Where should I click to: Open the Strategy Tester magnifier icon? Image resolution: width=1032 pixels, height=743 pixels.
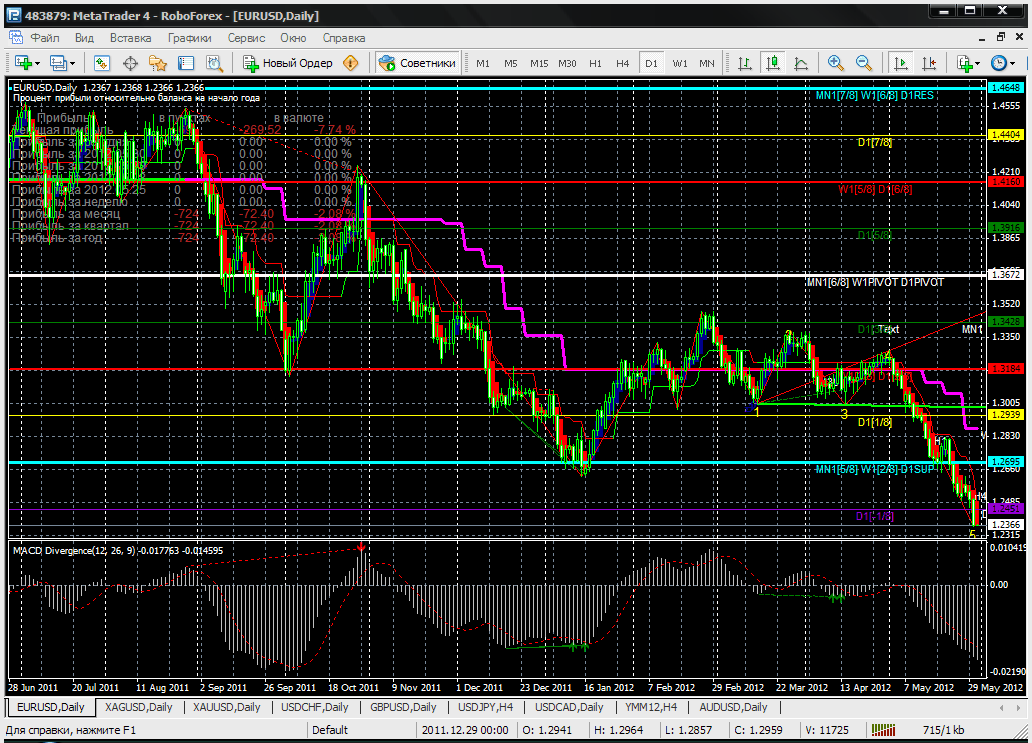click(x=212, y=63)
